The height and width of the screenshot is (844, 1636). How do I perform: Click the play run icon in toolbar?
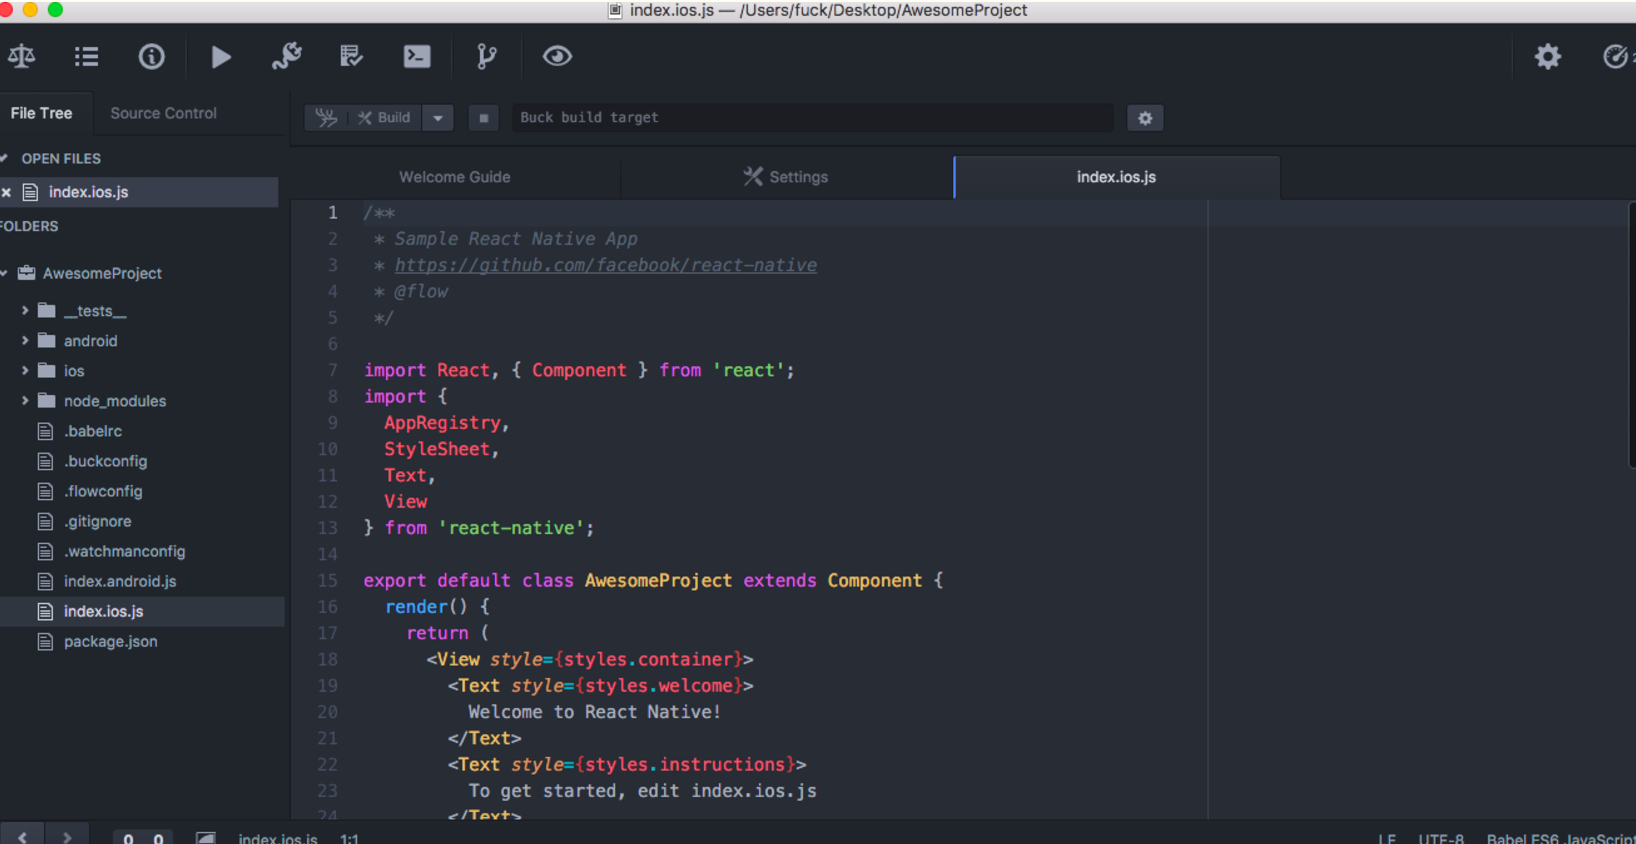pos(221,56)
